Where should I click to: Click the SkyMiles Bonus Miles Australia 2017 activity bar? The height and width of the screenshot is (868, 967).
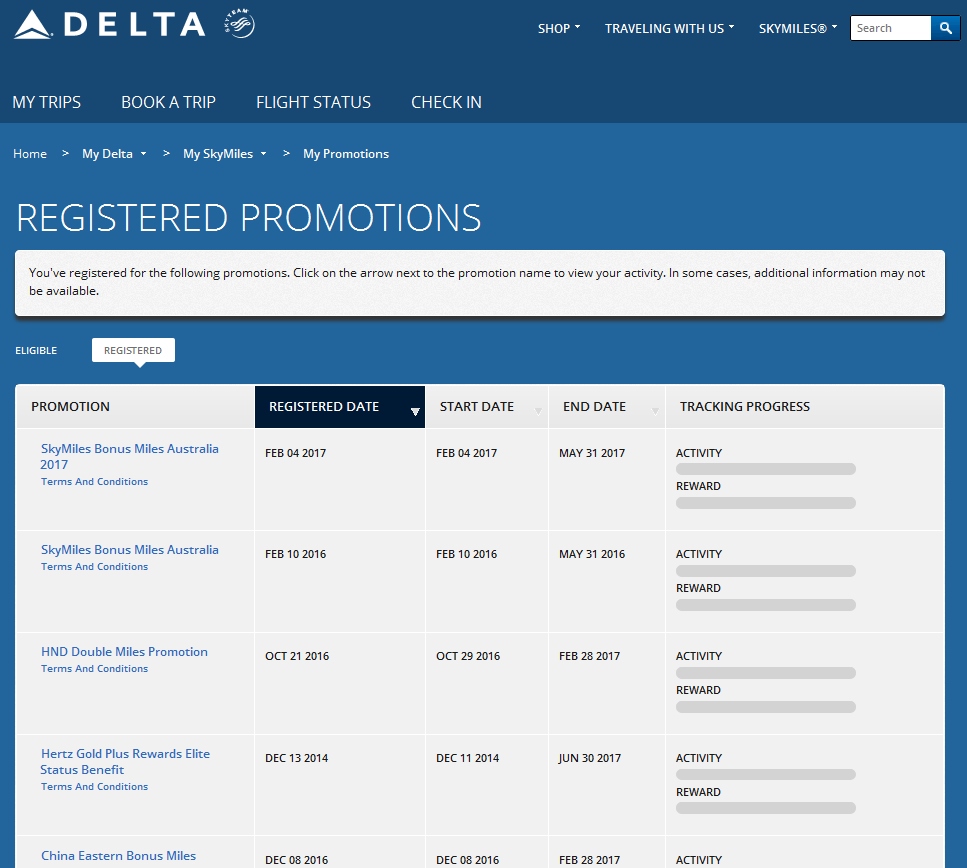tap(765, 468)
